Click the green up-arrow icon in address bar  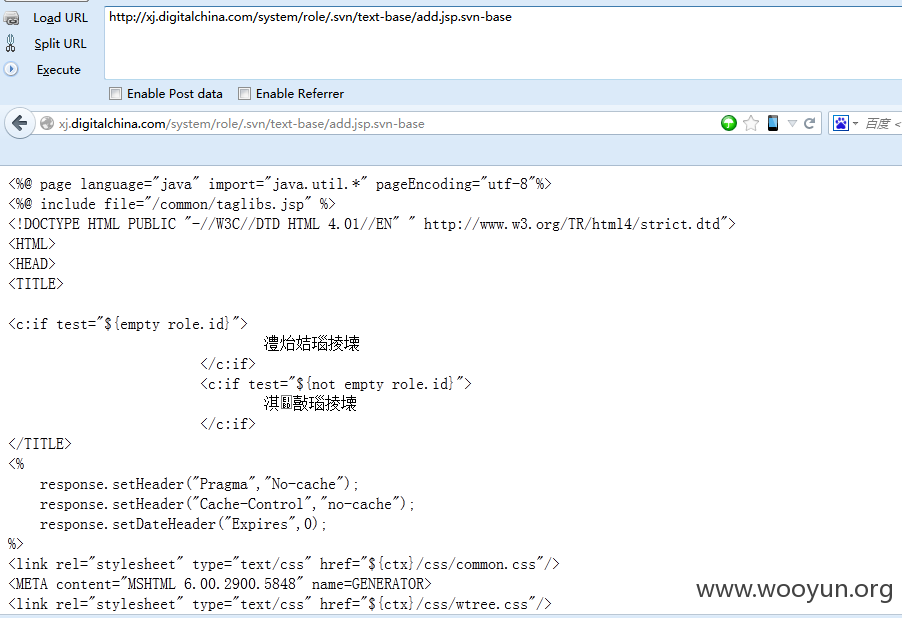pyautogui.click(x=729, y=123)
